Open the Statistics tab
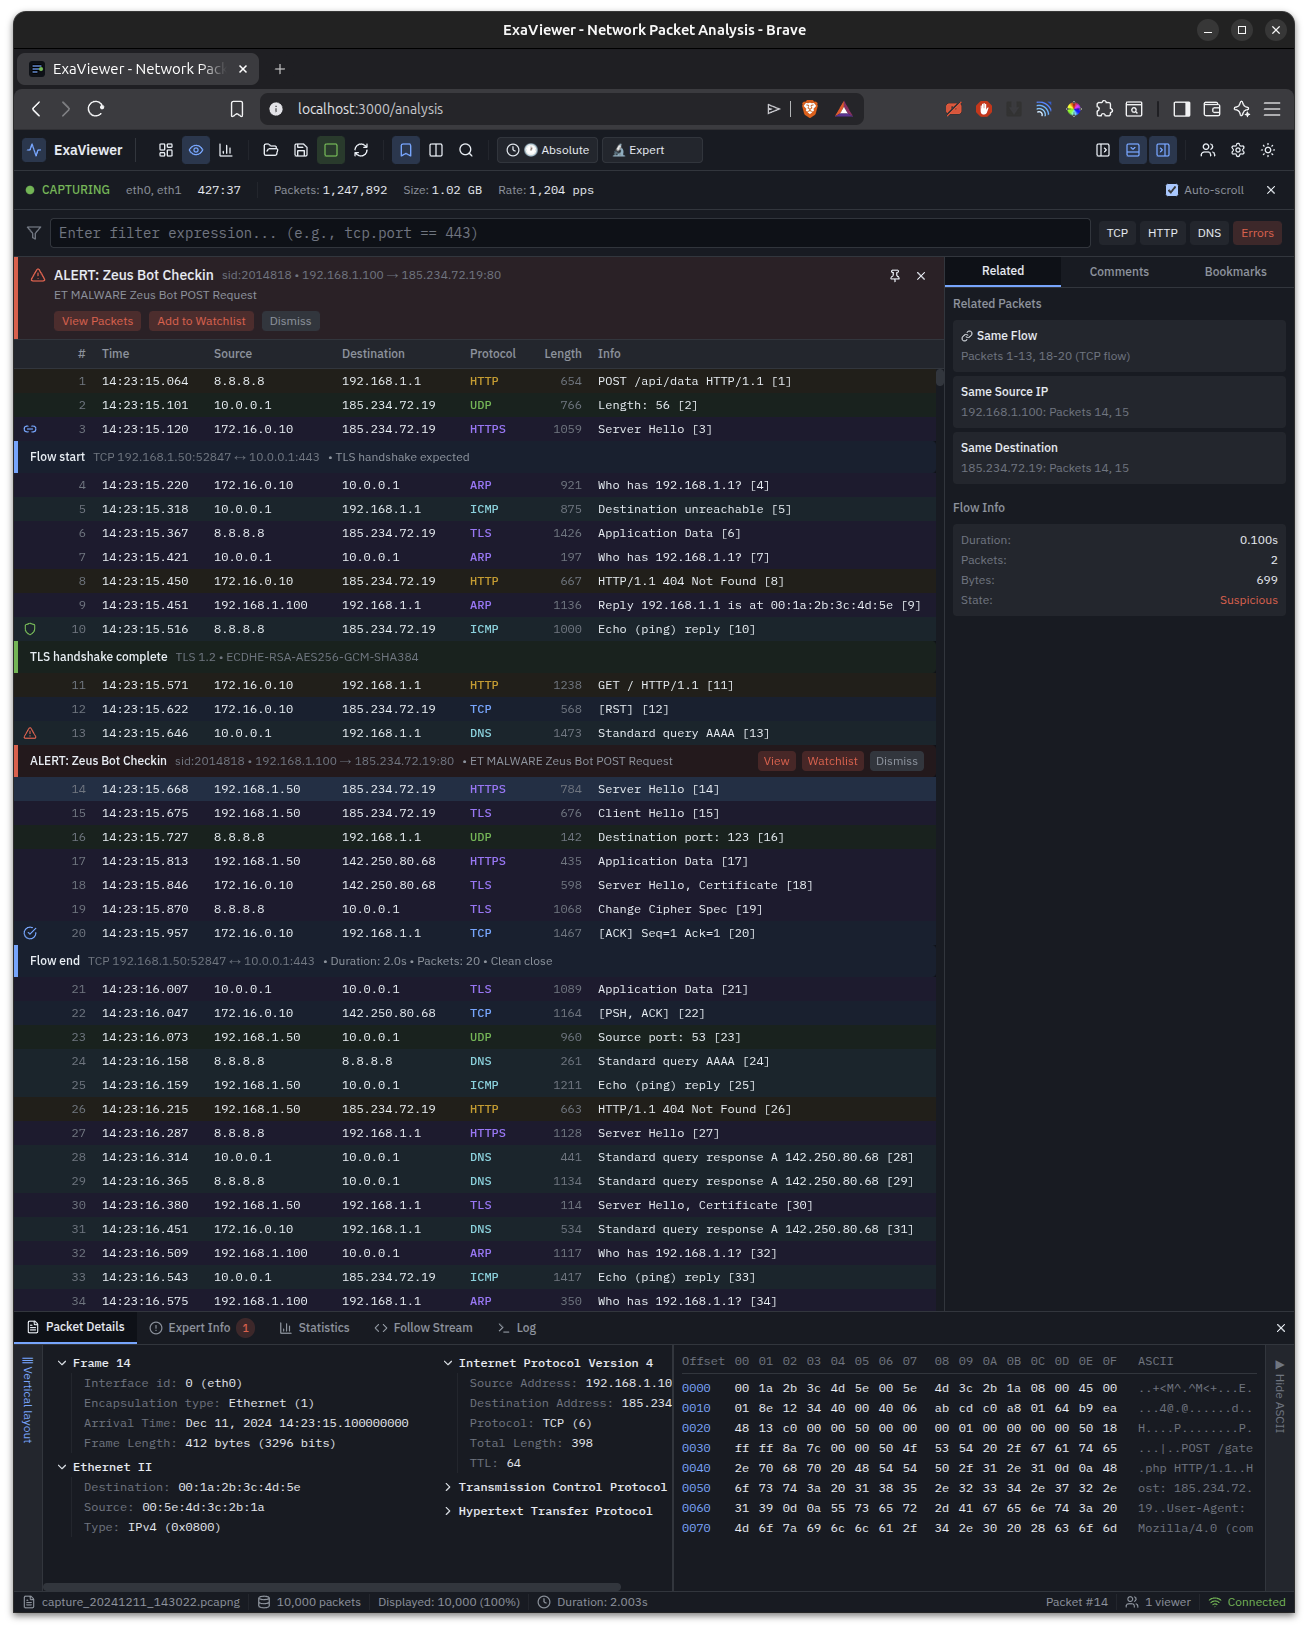Viewport: 1308px width, 1629px height. (315, 1328)
